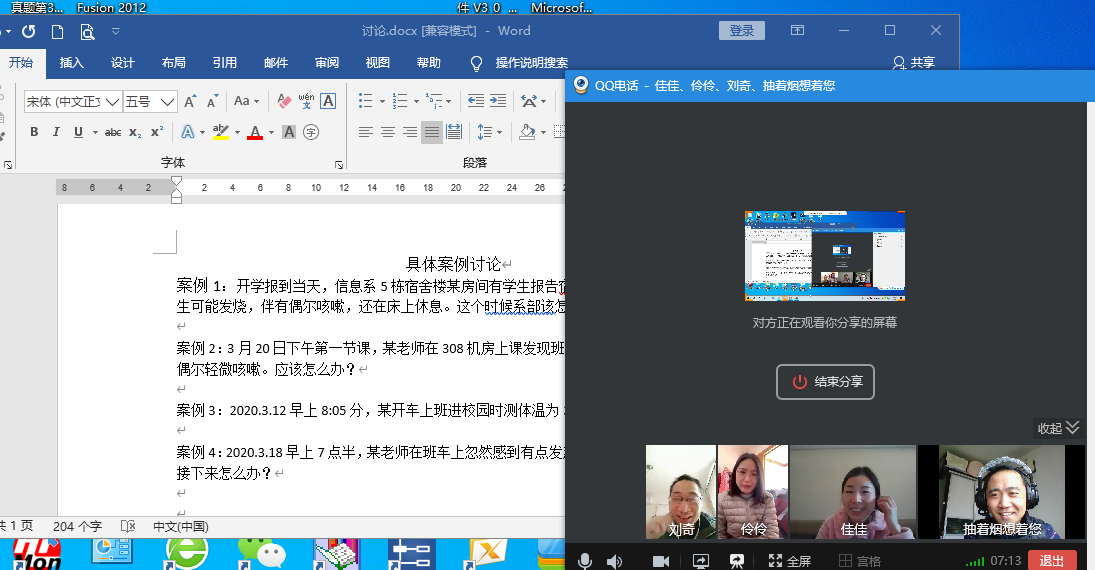Image resolution: width=1095 pixels, height=570 pixels.
Task: Open the font name dropdown
Action: pyautogui.click(x=112, y=101)
